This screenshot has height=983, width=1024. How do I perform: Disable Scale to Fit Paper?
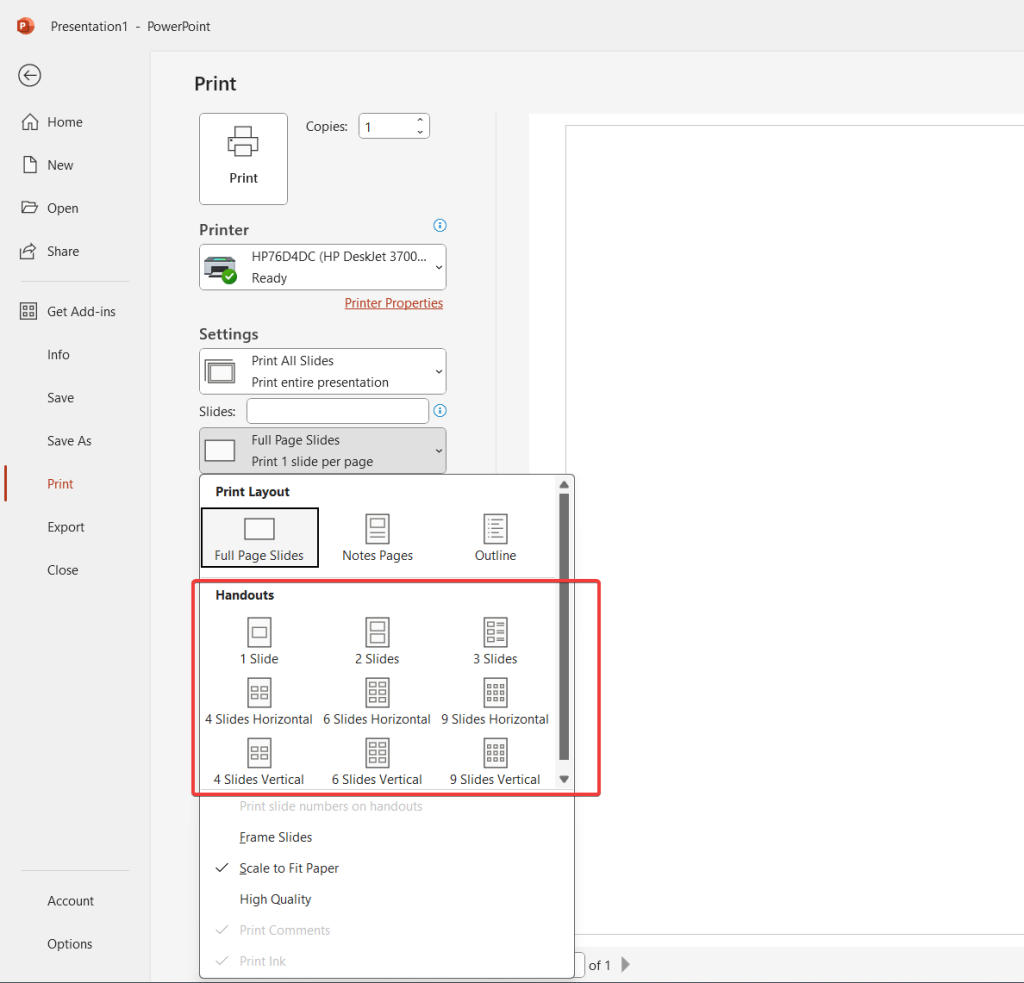tap(289, 868)
